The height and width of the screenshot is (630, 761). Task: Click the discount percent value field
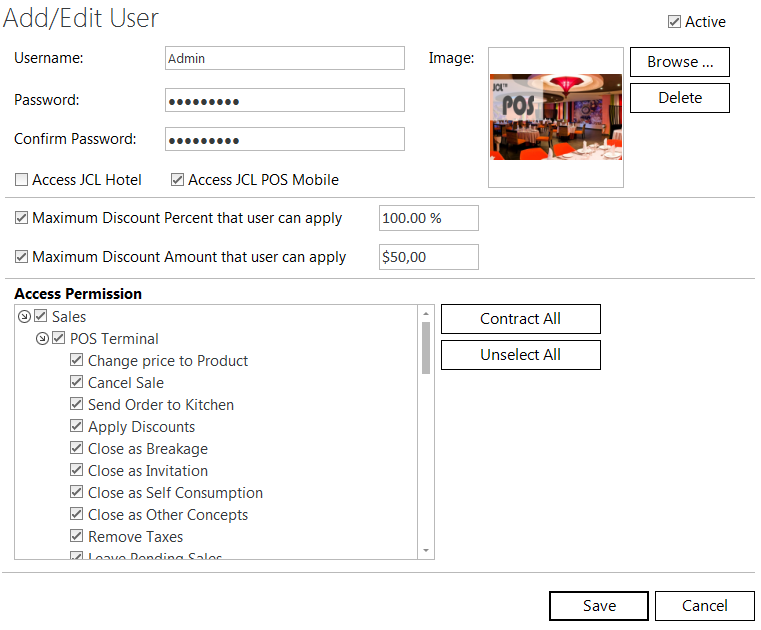(428, 219)
